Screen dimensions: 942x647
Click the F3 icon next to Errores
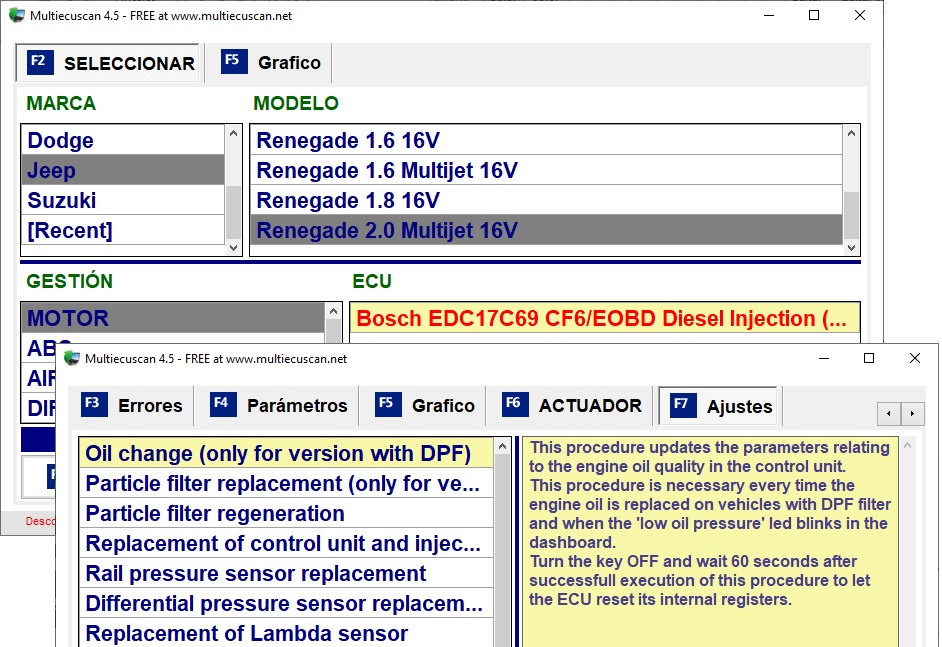coord(94,404)
